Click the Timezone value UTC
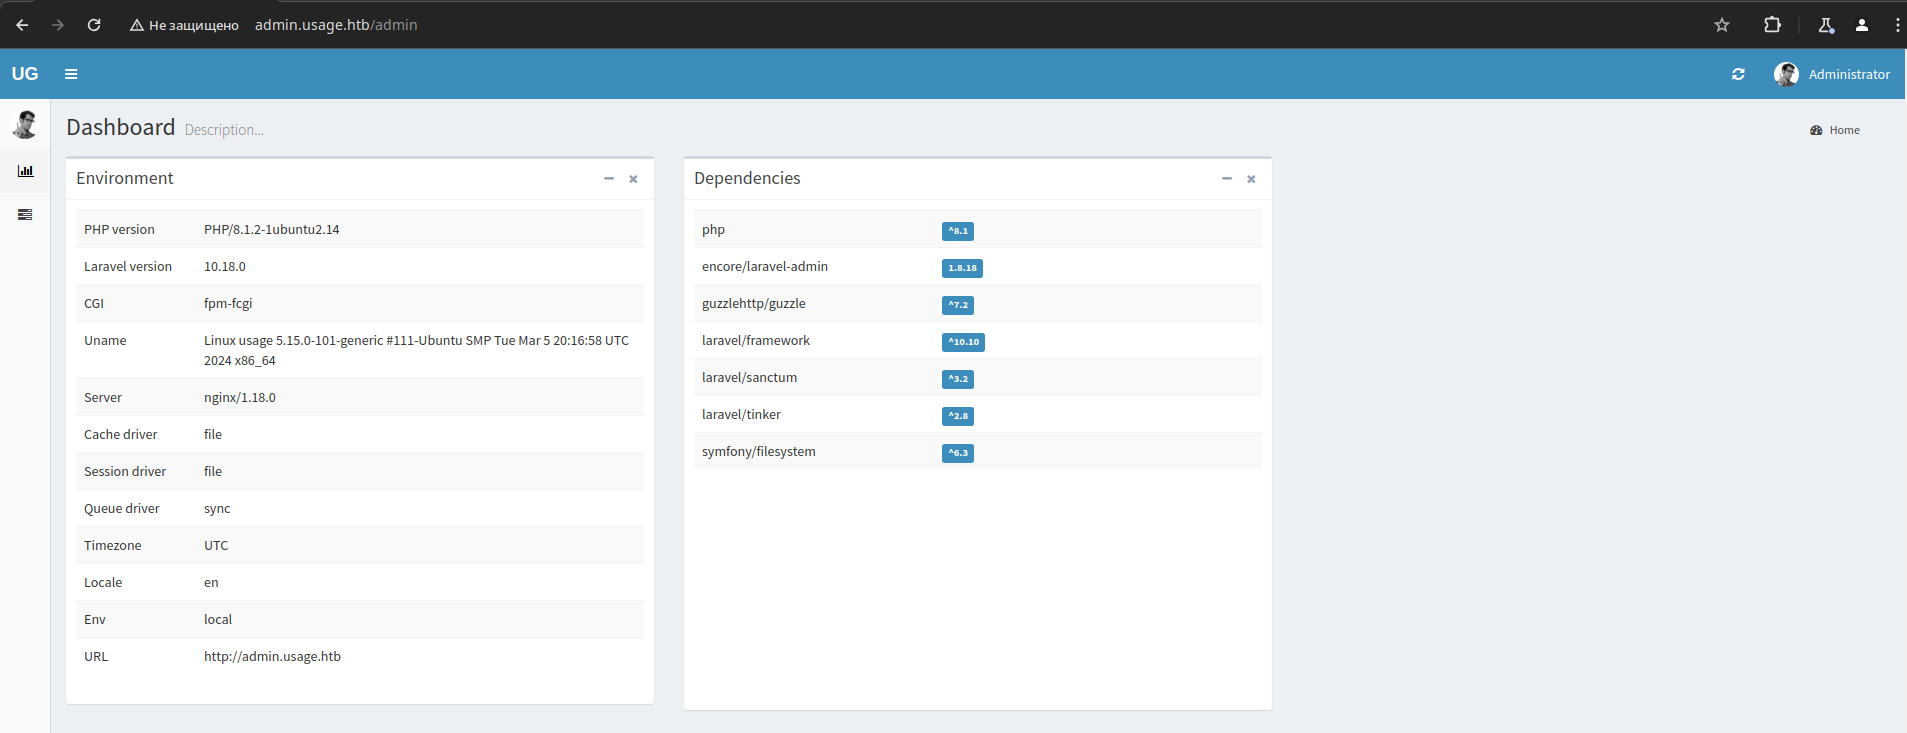Screen dimensions: 1907x733 [216, 545]
